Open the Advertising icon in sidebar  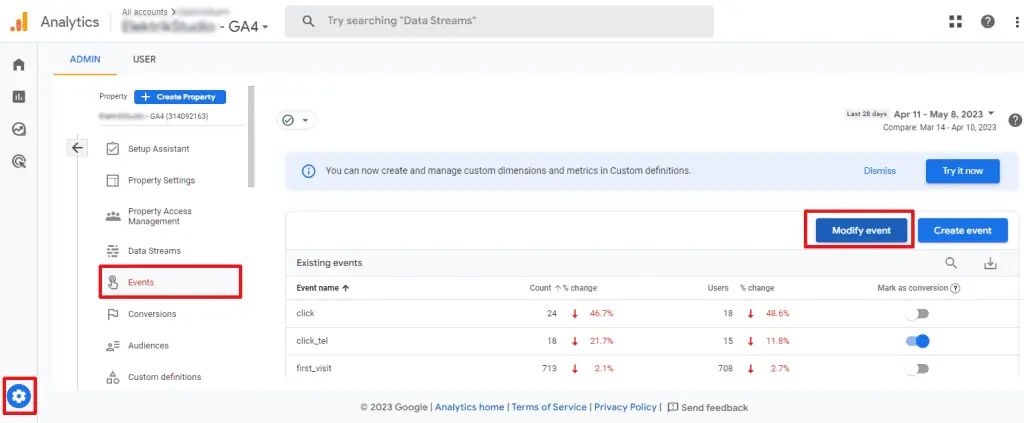[18, 161]
